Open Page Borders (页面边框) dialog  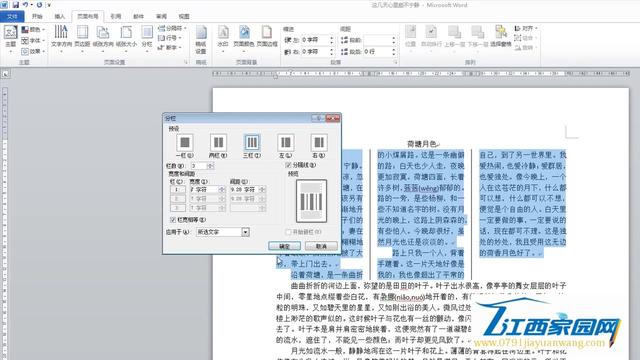point(267,37)
